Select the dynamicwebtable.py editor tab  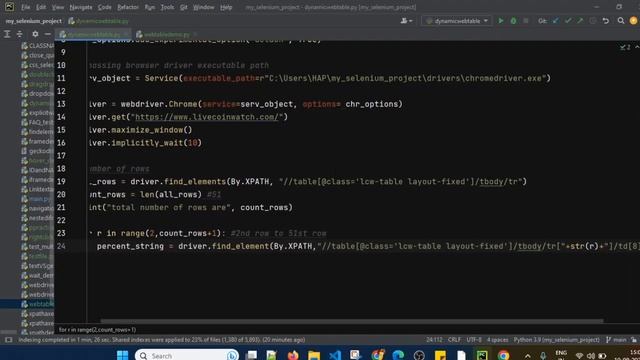[94, 34]
